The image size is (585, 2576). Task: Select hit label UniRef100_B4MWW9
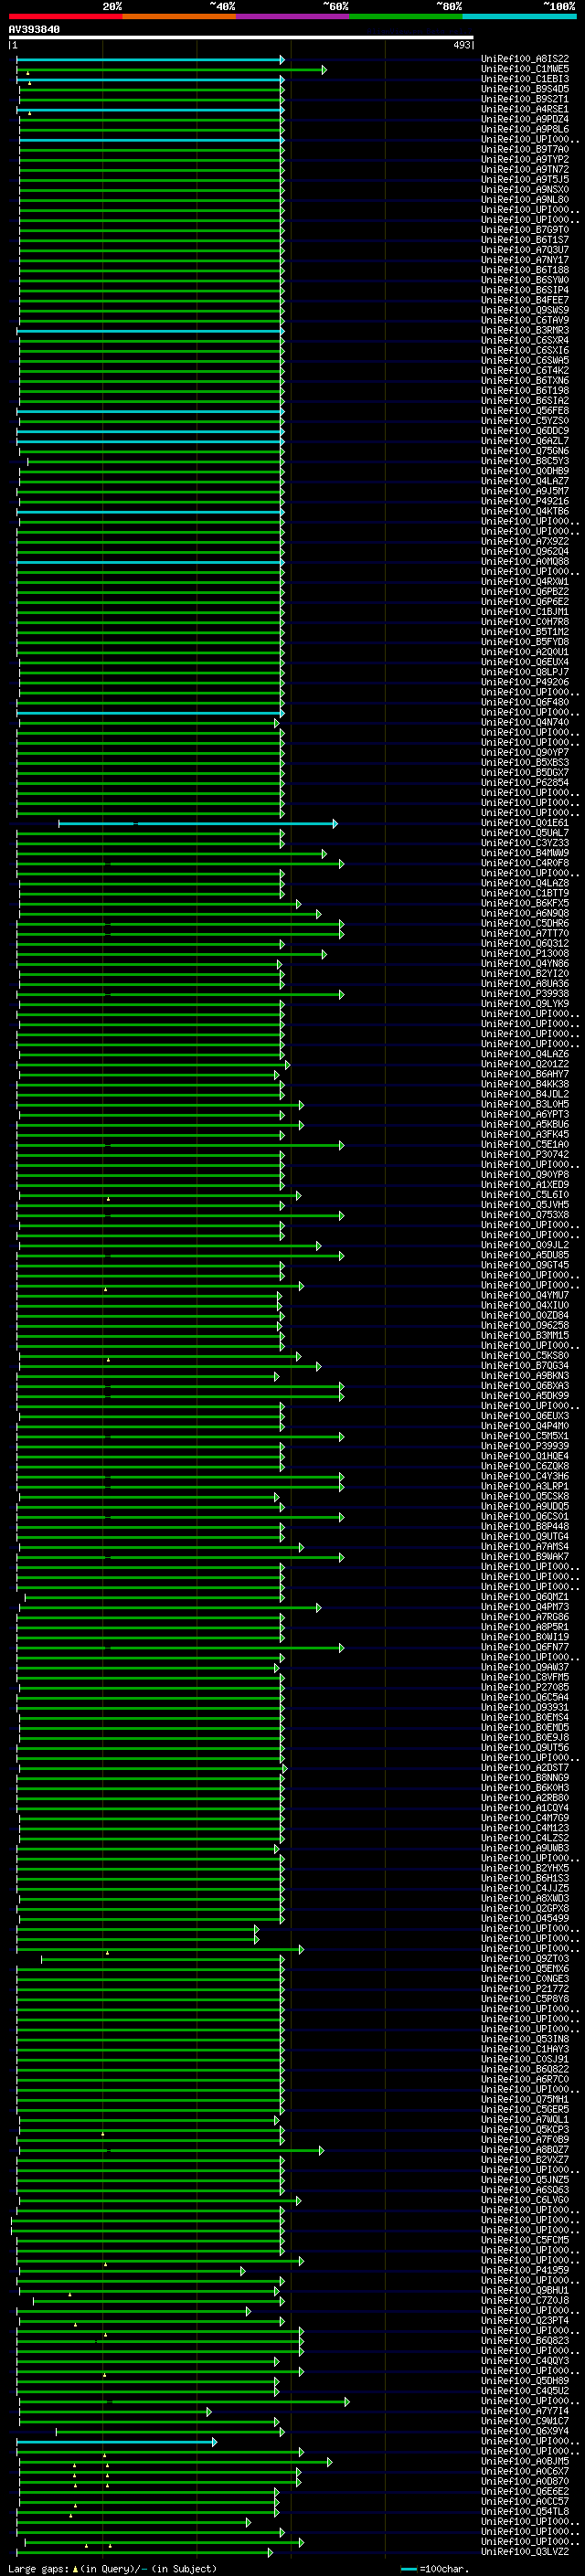coord(525,853)
